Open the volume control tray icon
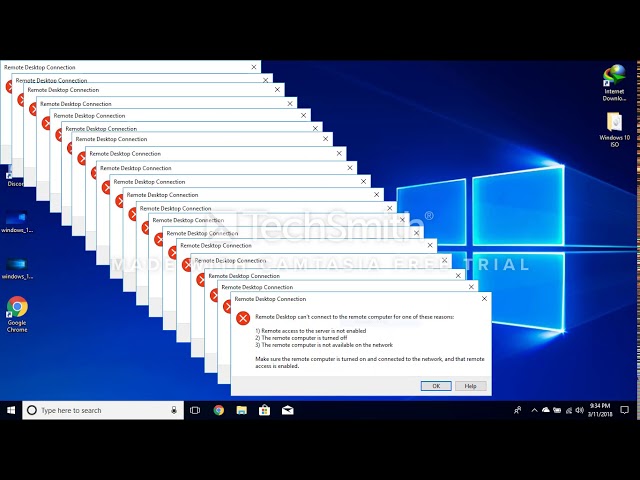Viewport: 640px width, 480px height. pos(579,410)
